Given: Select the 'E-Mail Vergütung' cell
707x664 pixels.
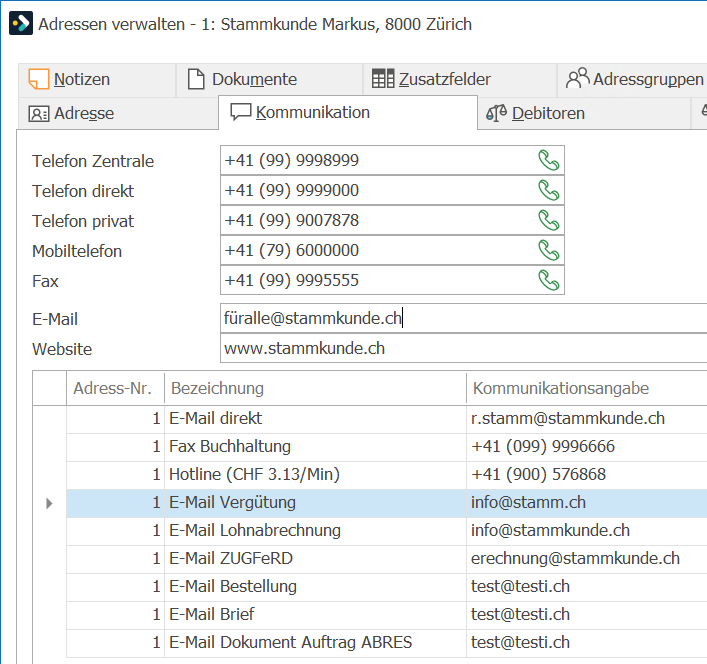Looking at the screenshot, I should coord(315,503).
